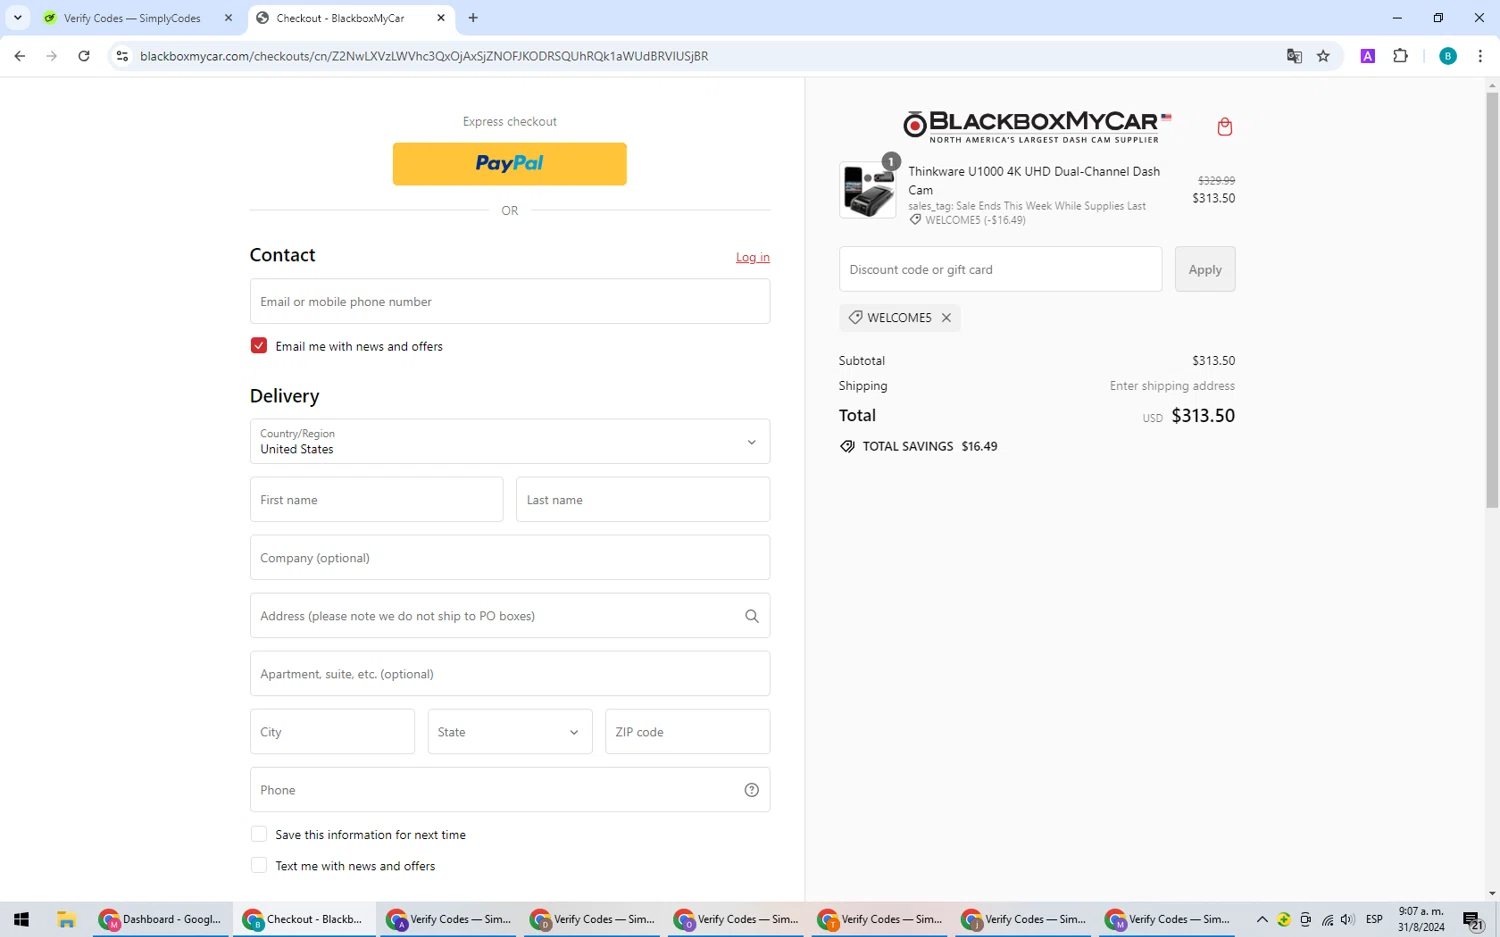Open network icon in system tray
This screenshot has height=937, width=1500.
(x=1327, y=919)
